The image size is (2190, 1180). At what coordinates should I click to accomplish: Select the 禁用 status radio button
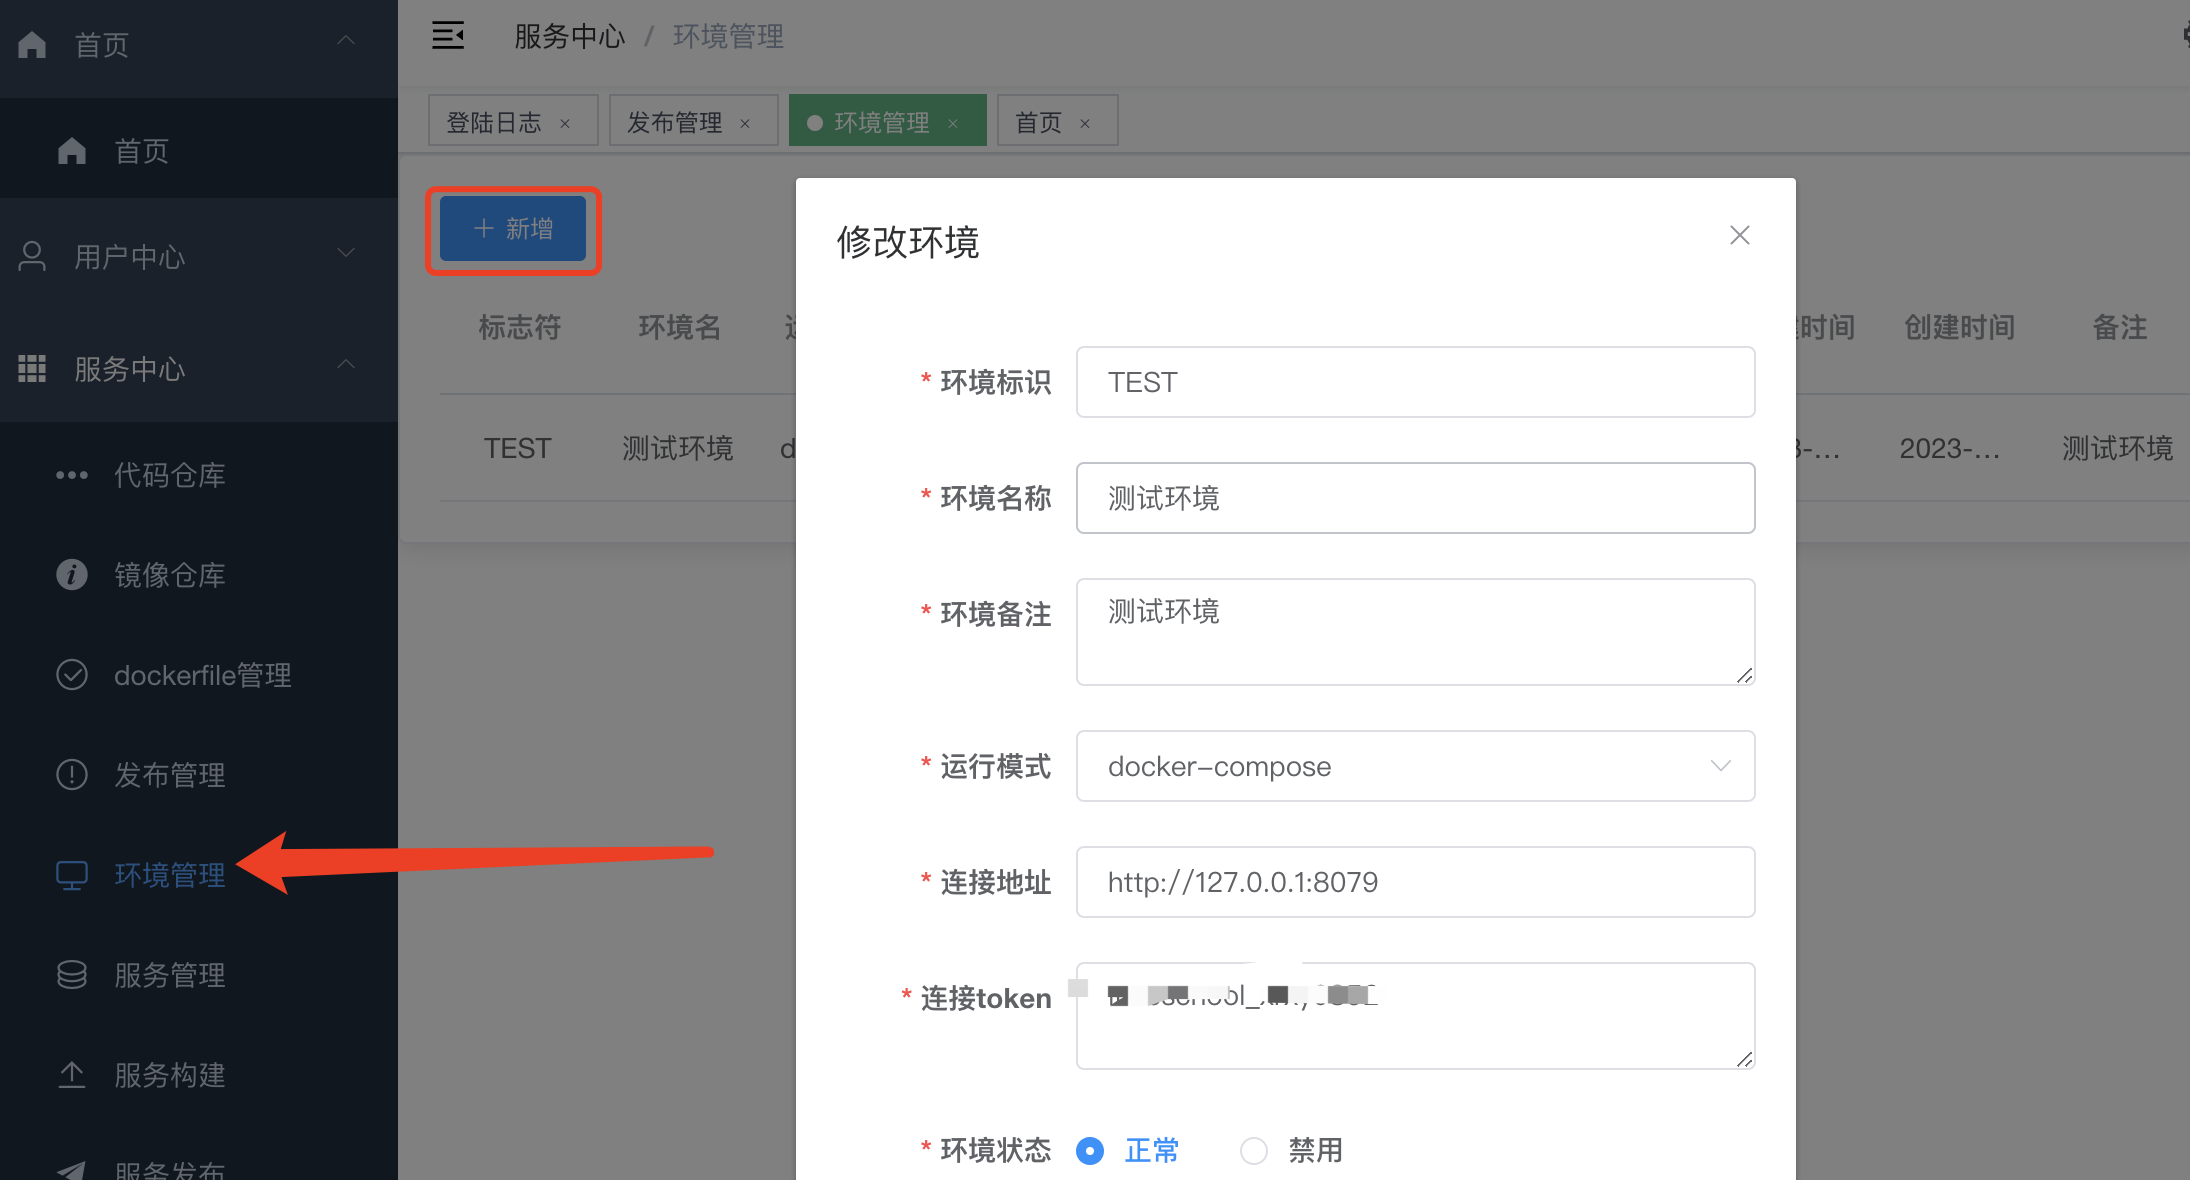tap(1253, 1151)
